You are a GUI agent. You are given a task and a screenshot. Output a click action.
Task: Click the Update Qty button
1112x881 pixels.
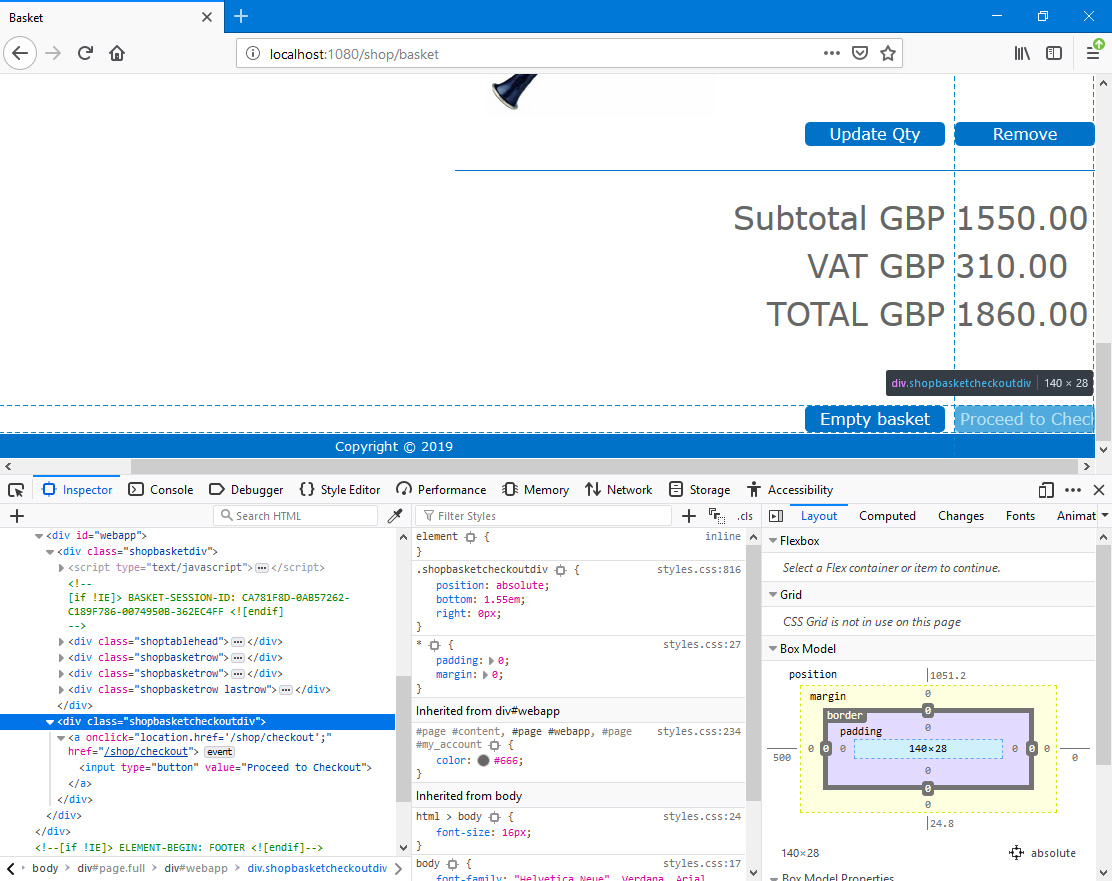click(874, 134)
